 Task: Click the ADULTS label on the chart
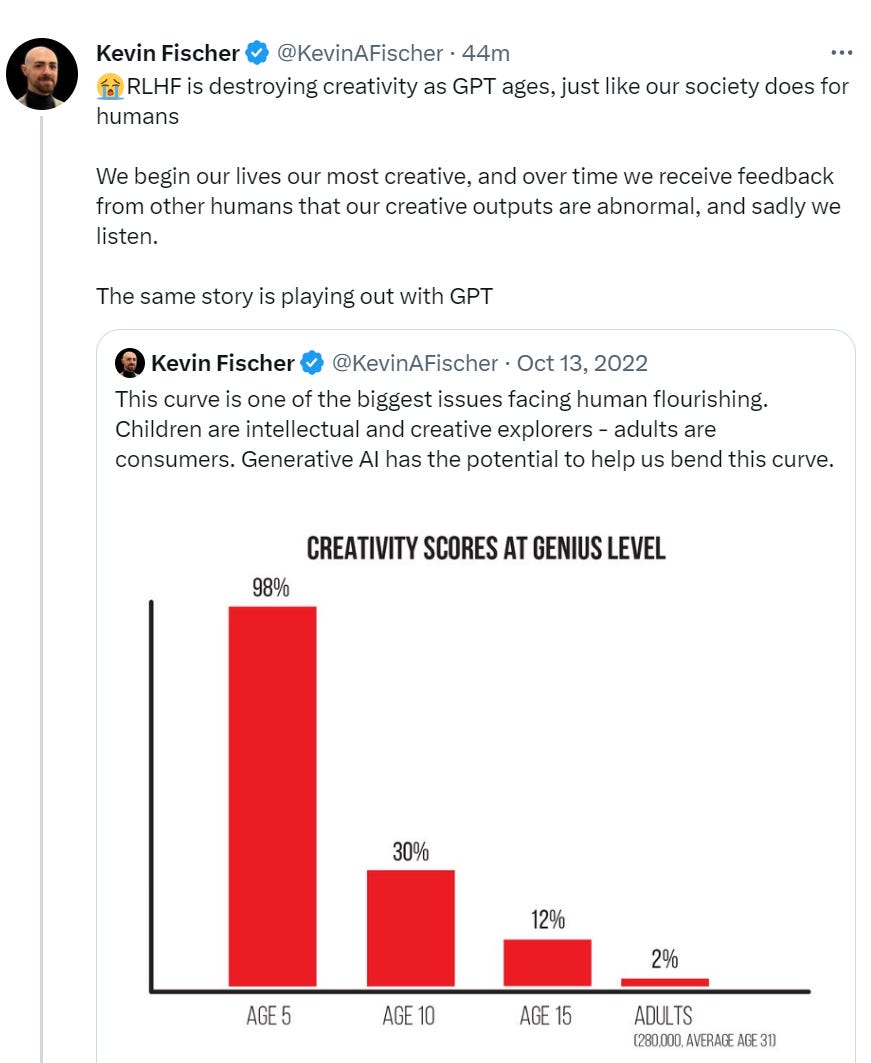click(663, 1016)
